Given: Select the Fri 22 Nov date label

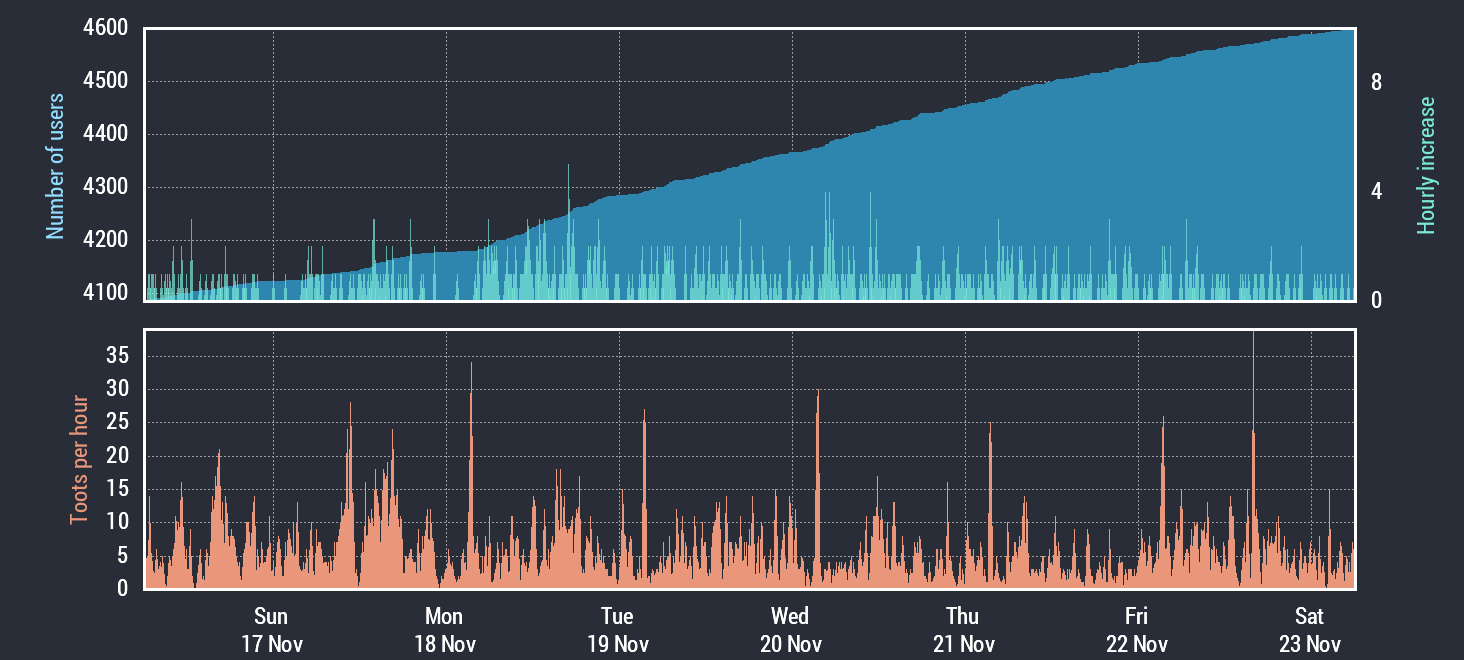Looking at the screenshot, I should pos(1136,629).
